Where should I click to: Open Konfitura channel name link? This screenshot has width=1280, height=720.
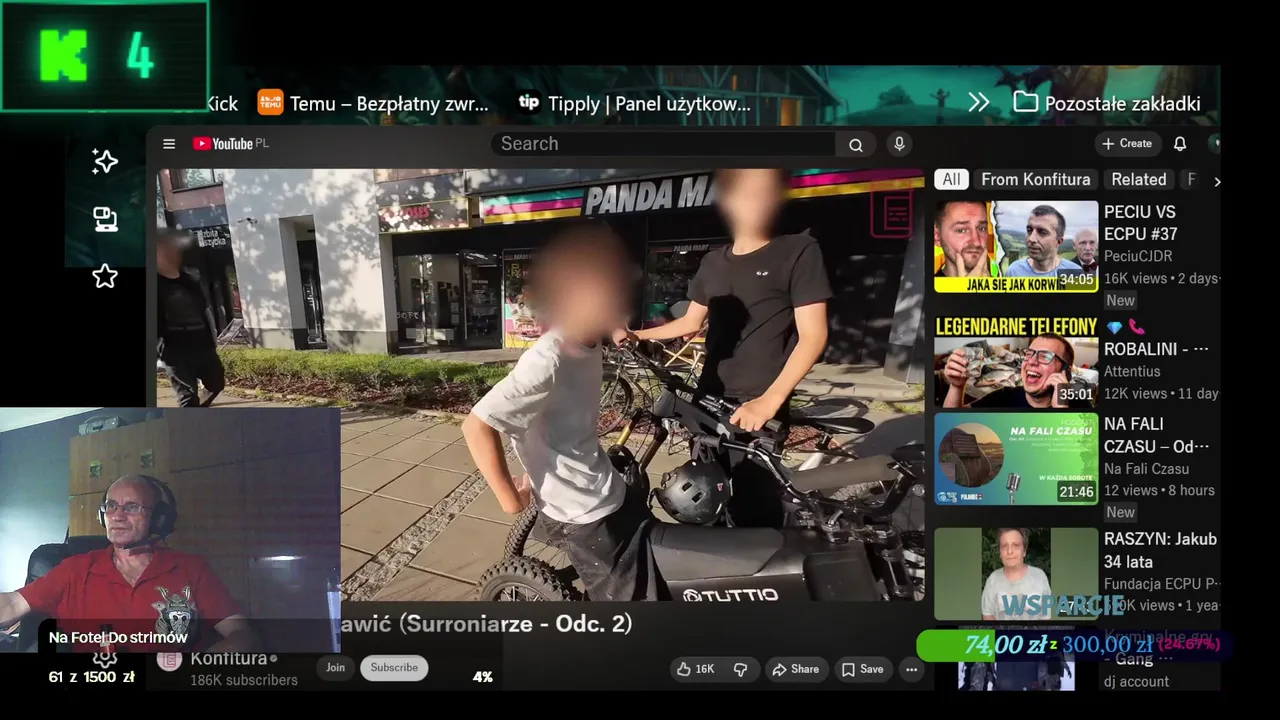(229, 658)
